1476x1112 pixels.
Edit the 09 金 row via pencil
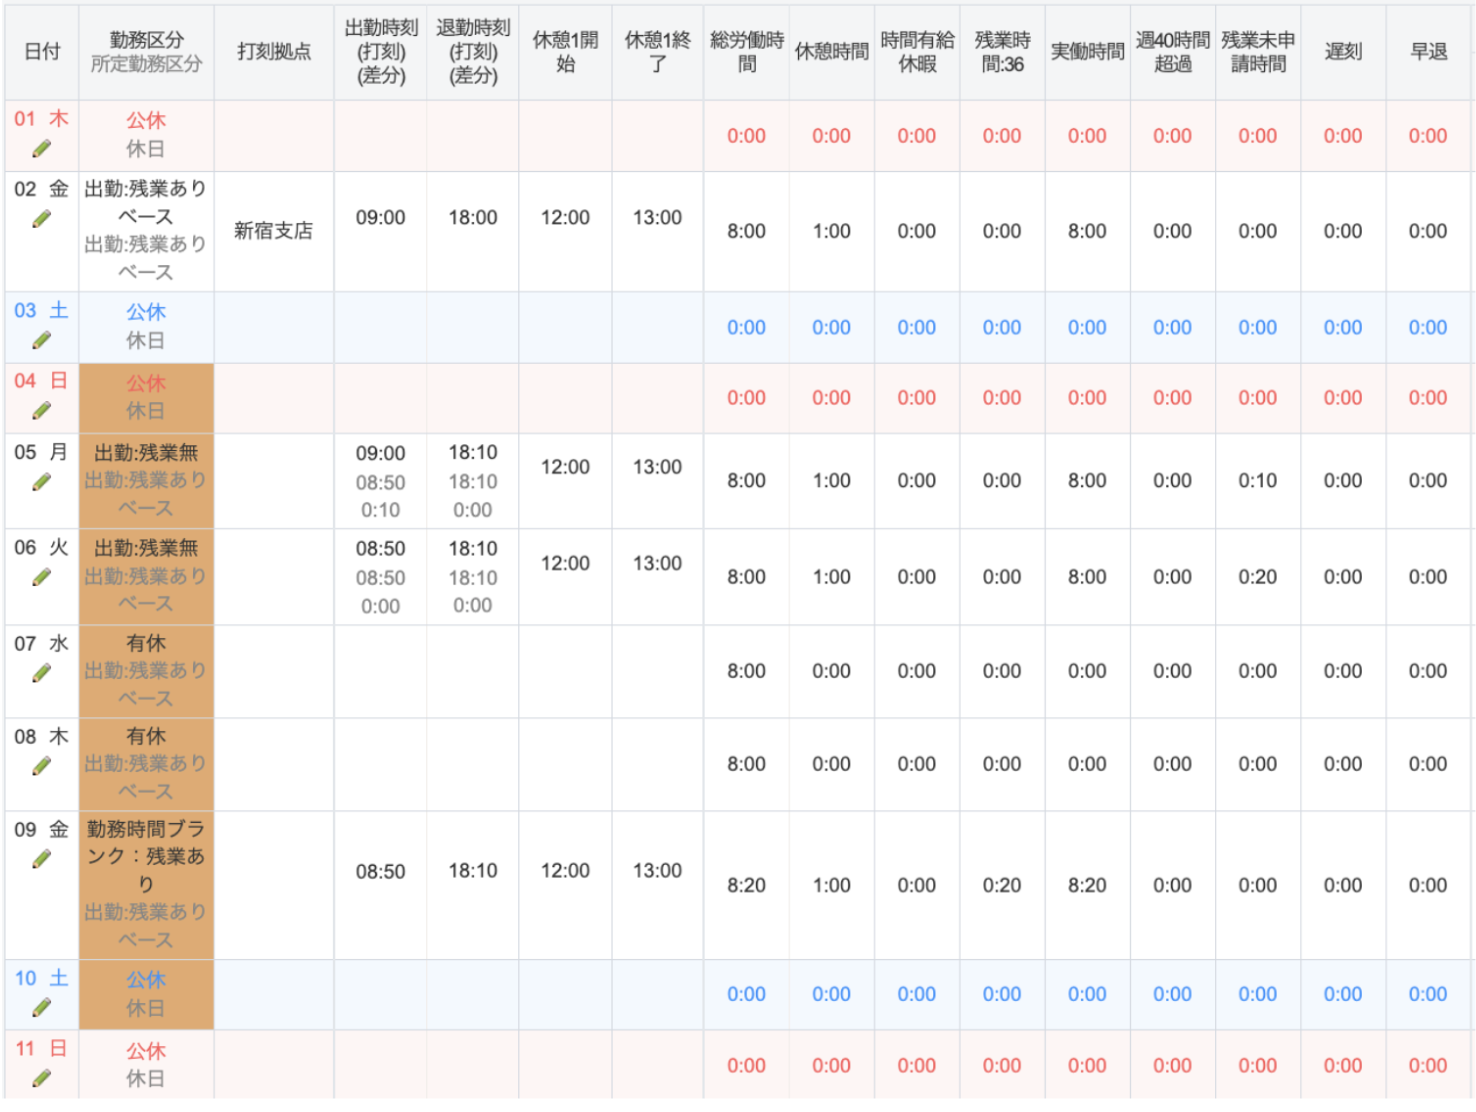pos(41,860)
